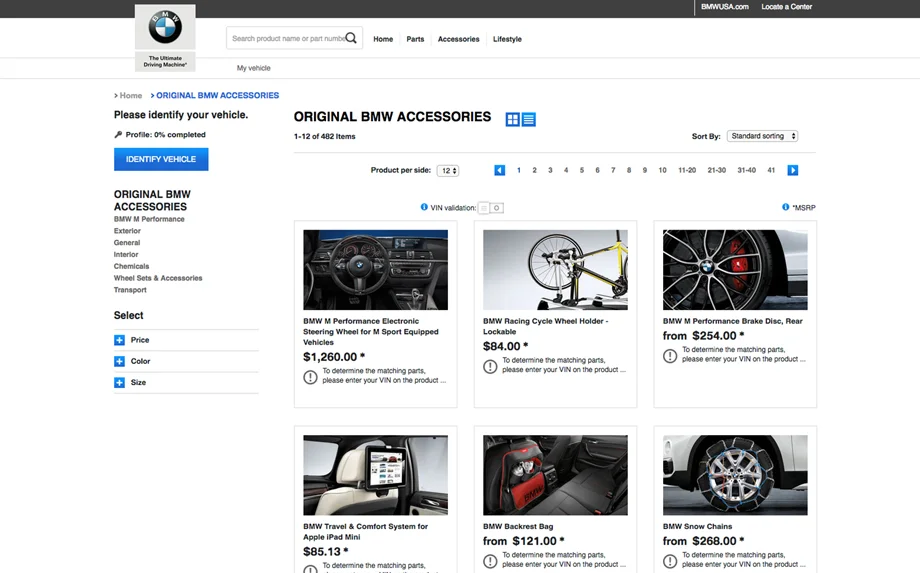Expand the Color filter plus icon
This screenshot has height=573, width=920.
(x=119, y=361)
